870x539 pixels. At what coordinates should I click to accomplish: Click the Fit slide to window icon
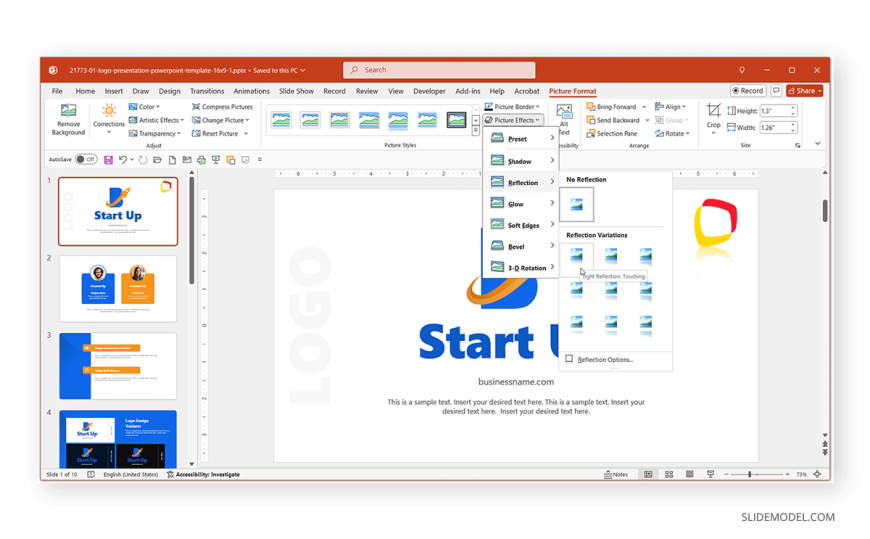[x=817, y=475]
